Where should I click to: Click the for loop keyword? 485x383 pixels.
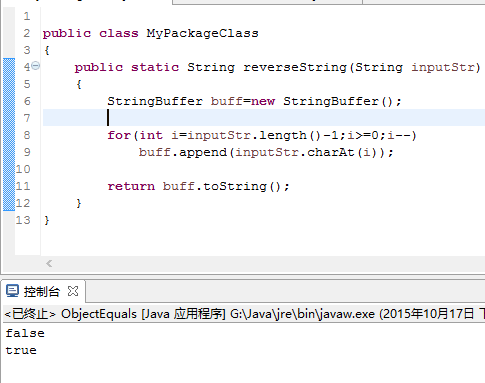[119, 135]
